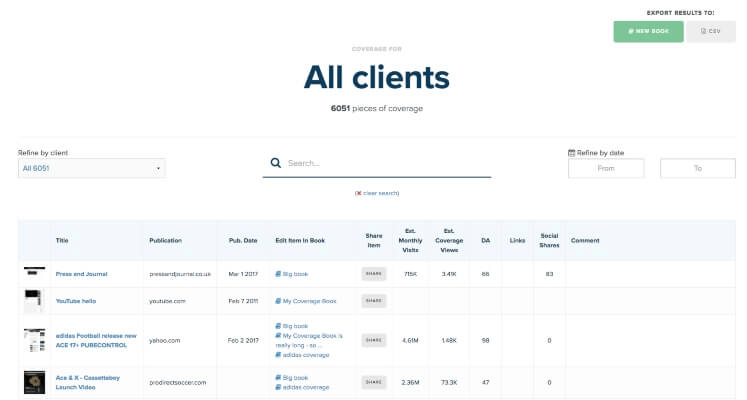747x400 pixels.
Task: Click the search magnifier icon
Action: [275, 163]
